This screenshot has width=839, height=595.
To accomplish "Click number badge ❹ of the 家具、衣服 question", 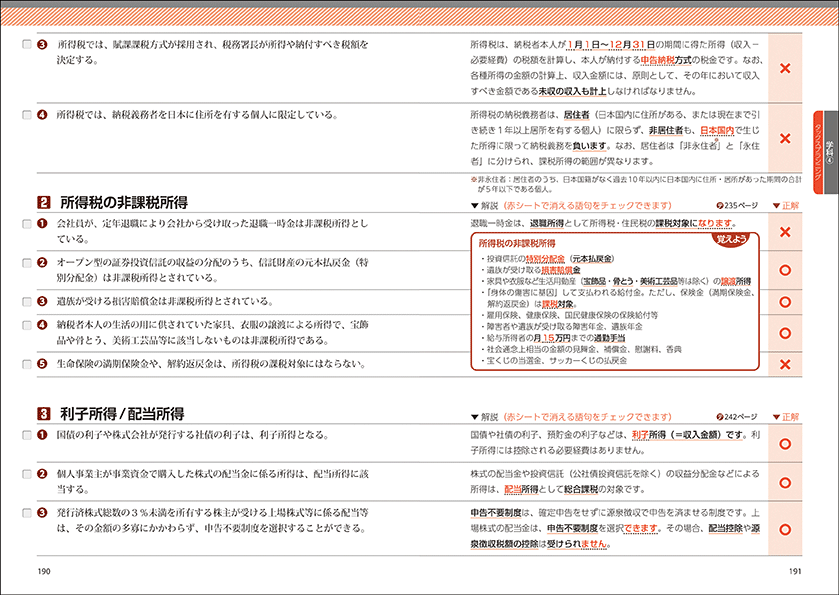I will pos(42,325).
